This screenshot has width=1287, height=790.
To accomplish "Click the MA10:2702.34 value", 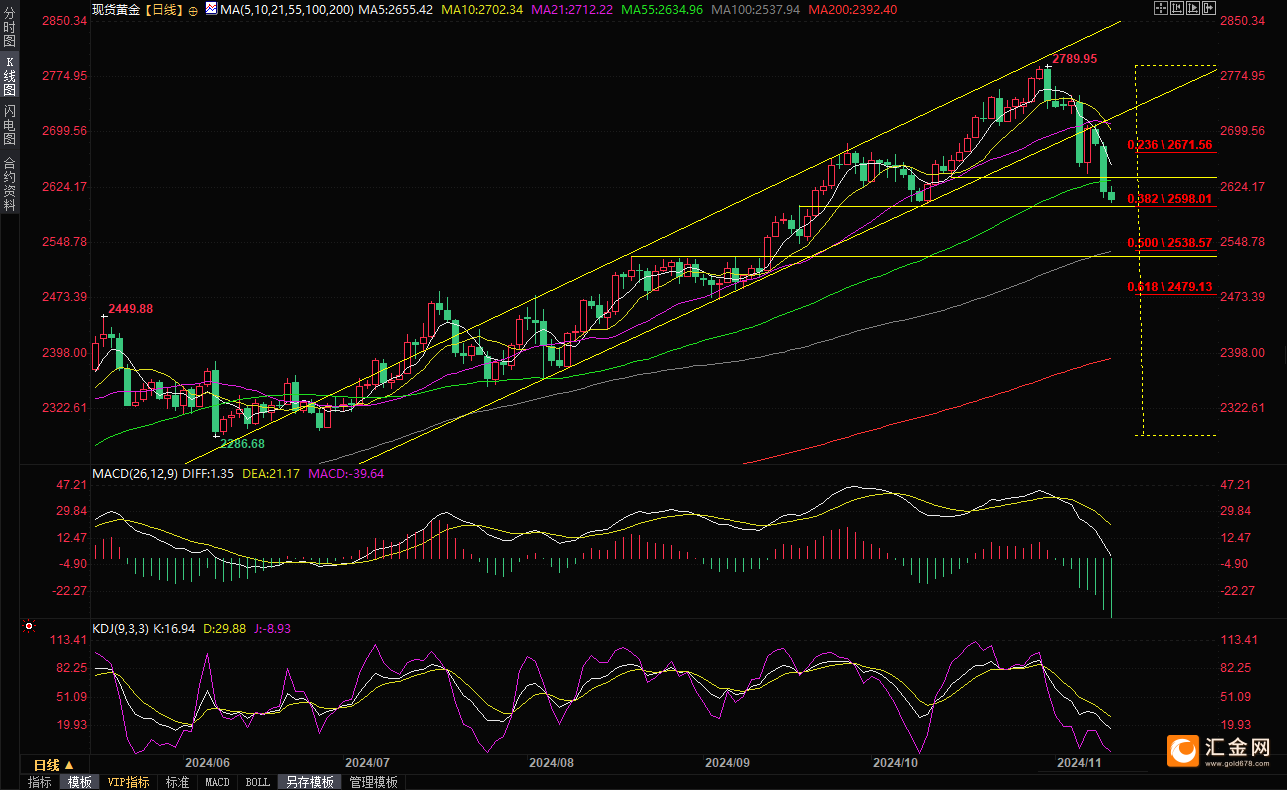I will (482, 9).
